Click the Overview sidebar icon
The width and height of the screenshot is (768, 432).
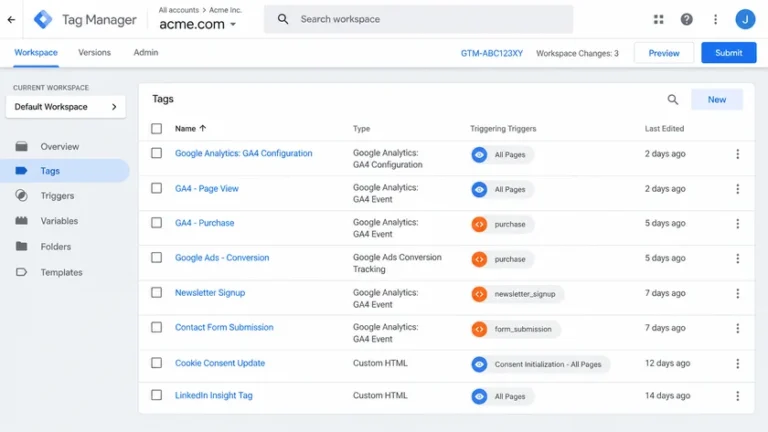coord(21,146)
